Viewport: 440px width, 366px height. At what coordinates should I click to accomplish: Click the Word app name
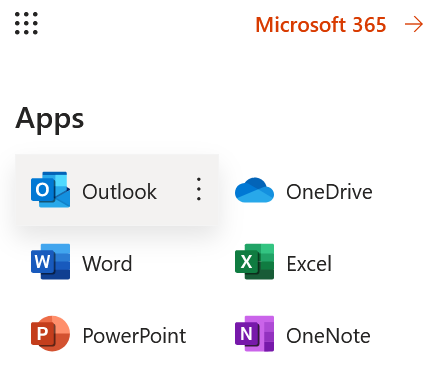coord(107,264)
